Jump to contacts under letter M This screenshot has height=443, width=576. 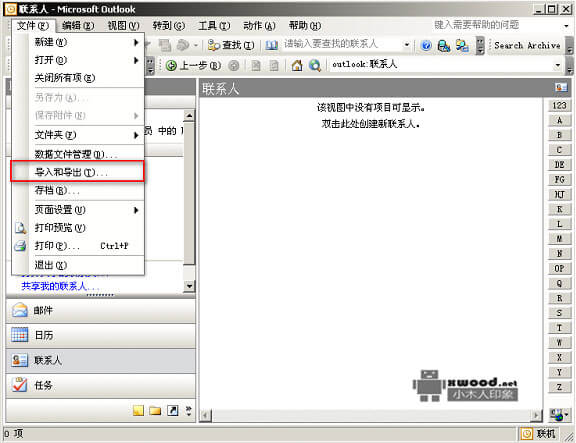(x=559, y=239)
